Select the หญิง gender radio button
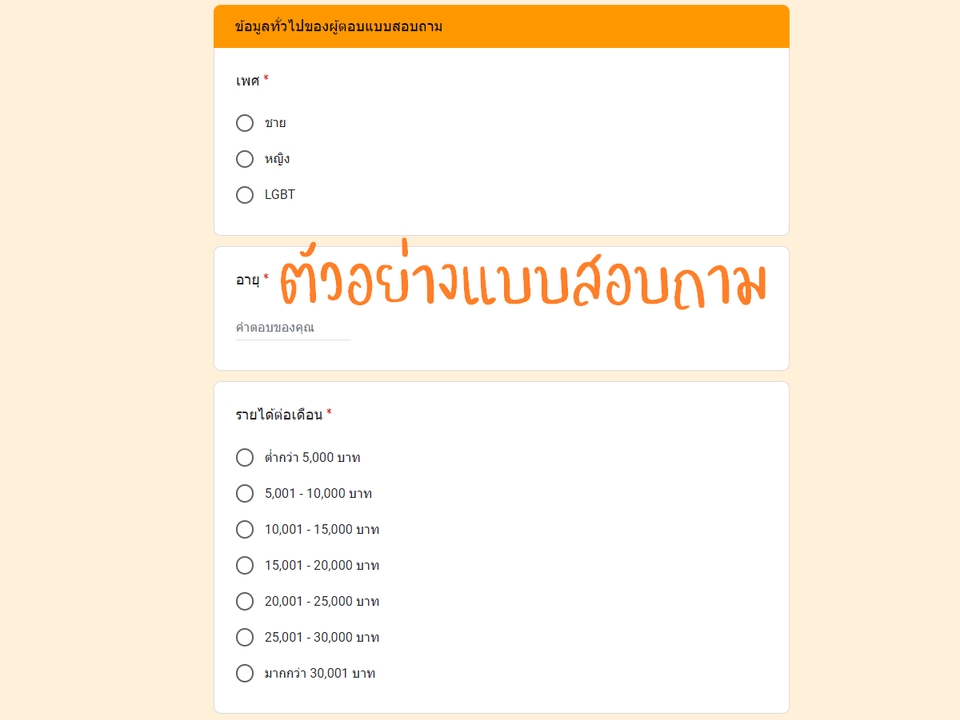This screenshot has height=720, width=960. (244, 159)
